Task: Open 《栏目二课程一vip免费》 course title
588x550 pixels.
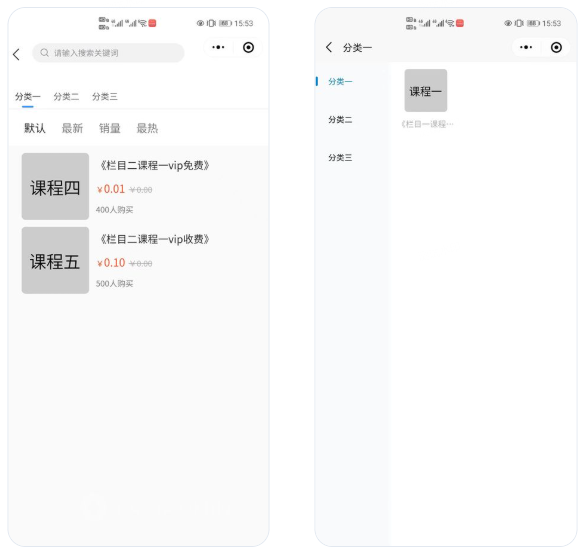Action: 154,165
